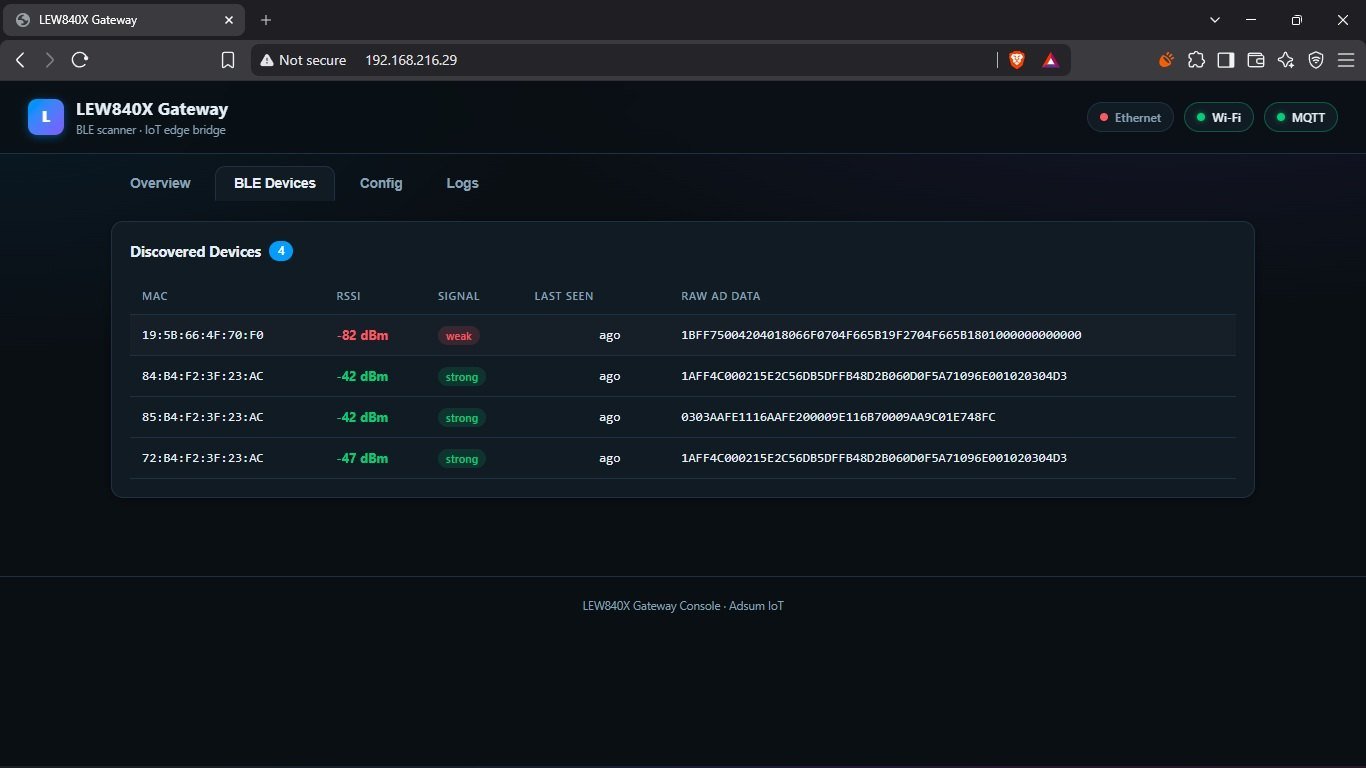Click the orange extension icon in toolbar
Image resolution: width=1366 pixels, height=768 pixels.
coord(1166,60)
